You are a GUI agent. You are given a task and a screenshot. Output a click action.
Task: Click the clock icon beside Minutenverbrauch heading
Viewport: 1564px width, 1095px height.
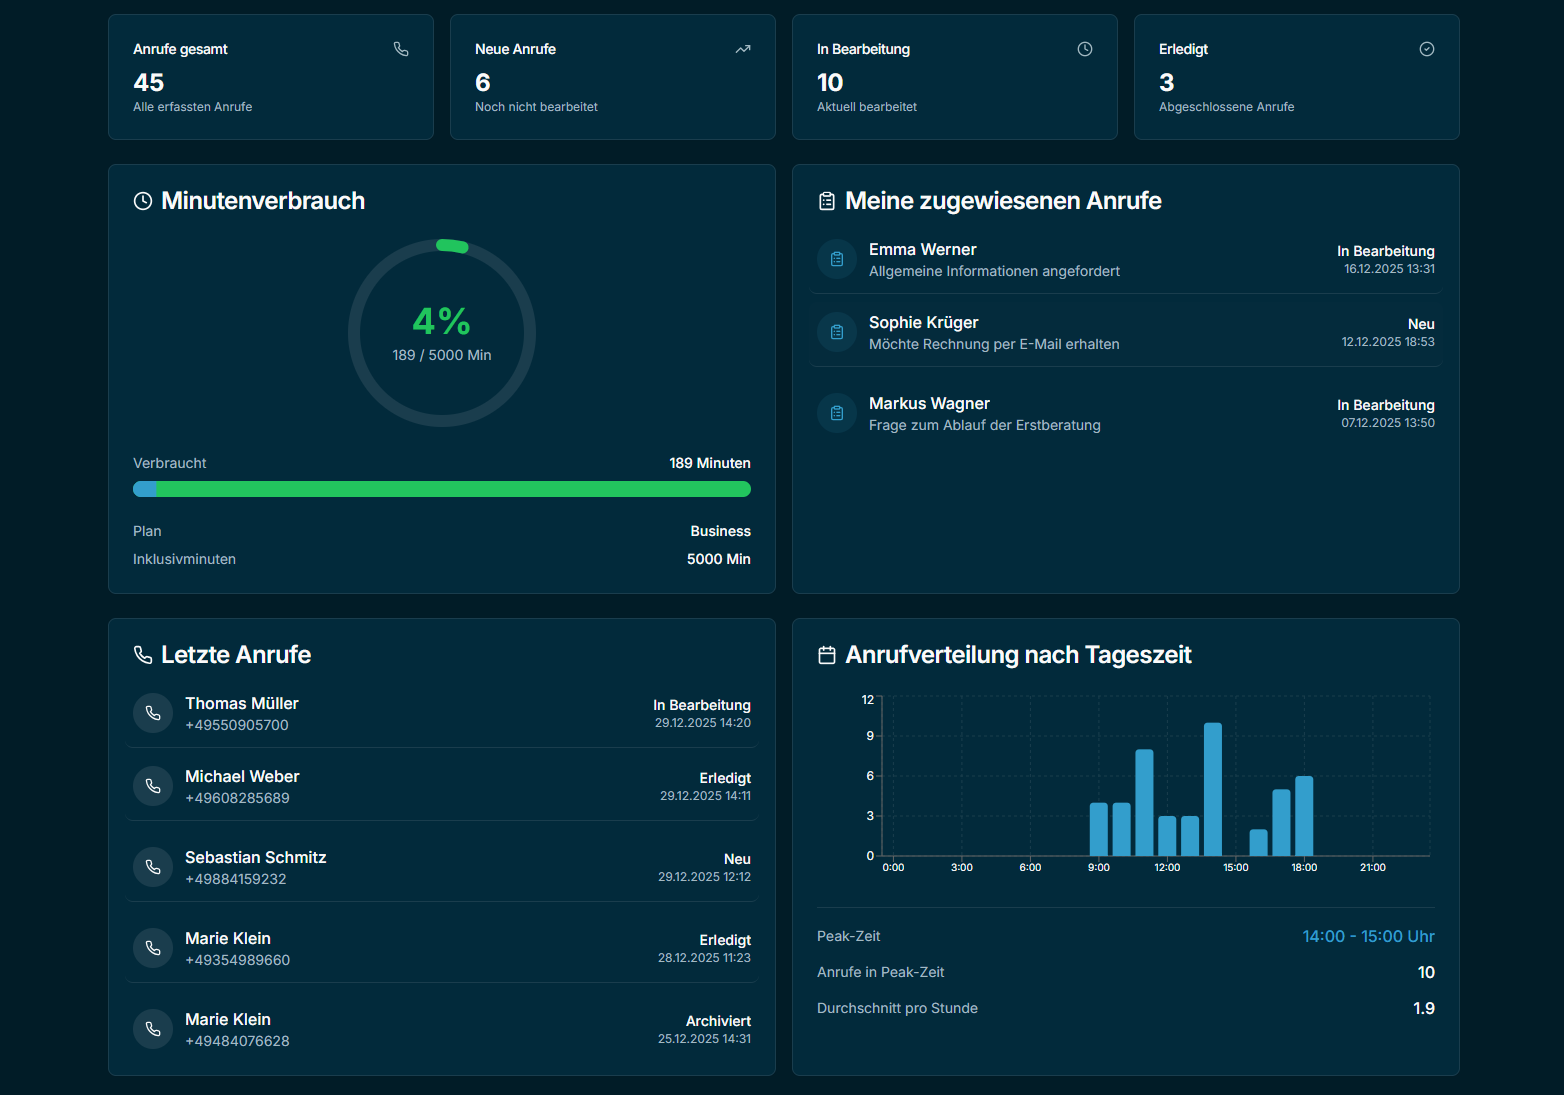142,200
